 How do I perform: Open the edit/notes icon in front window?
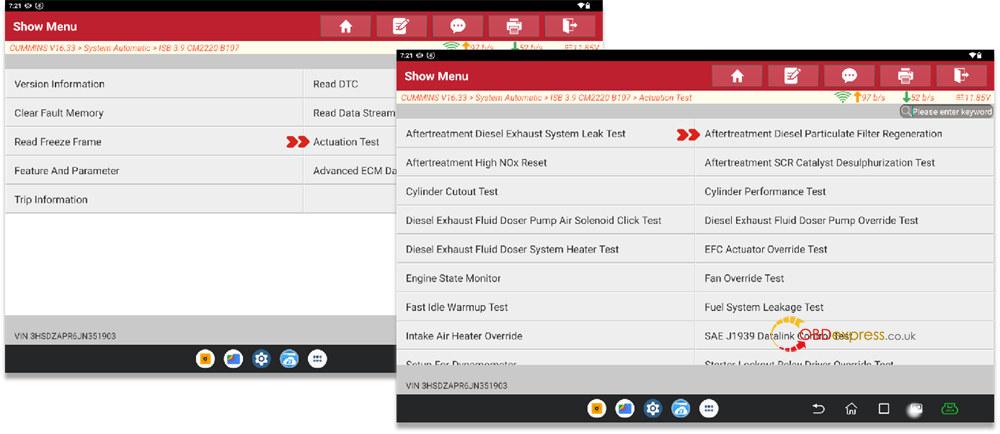(x=793, y=76)
